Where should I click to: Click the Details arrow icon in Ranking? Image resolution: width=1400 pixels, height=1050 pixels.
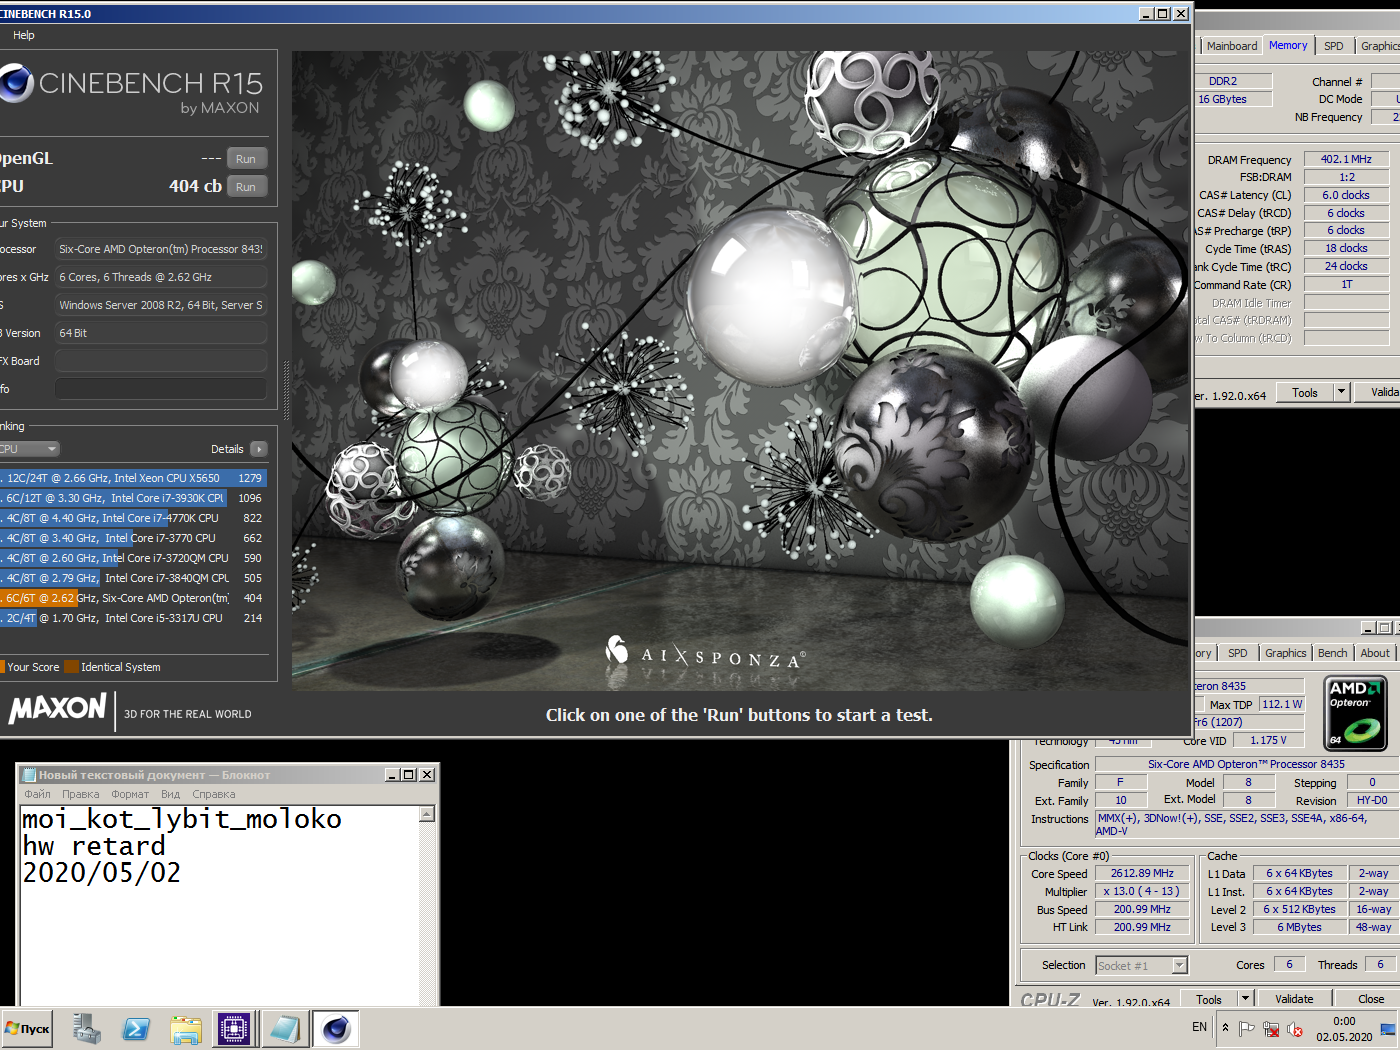(258, 449)
